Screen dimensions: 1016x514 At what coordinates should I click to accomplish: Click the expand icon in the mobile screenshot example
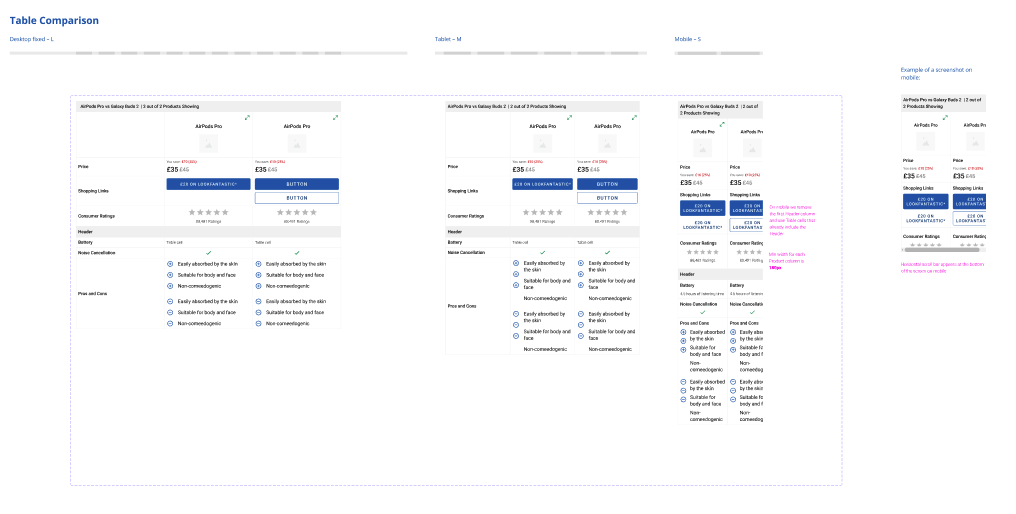pyautogui.click(x=945, y=117)
